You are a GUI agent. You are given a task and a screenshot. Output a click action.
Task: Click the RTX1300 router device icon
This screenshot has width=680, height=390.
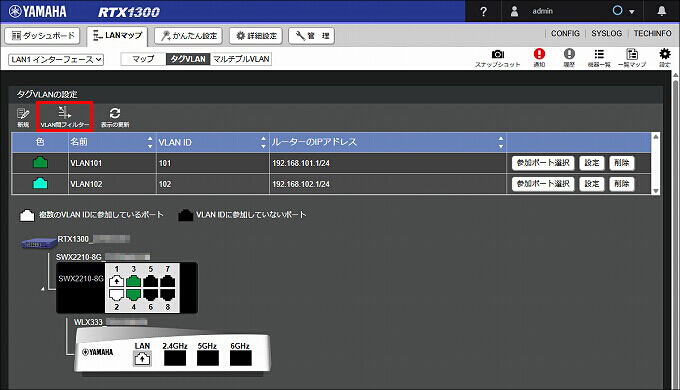pyautogui.click(x=39, y=243)
